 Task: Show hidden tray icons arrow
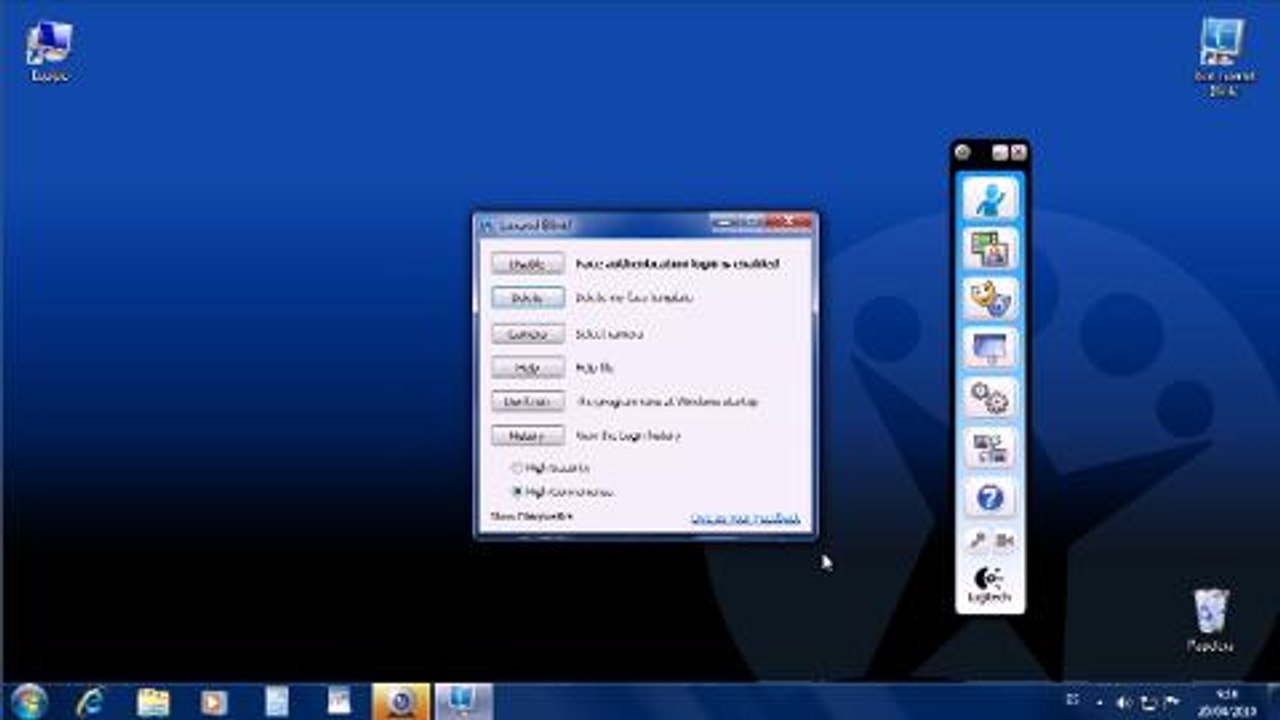point(1101,702)
